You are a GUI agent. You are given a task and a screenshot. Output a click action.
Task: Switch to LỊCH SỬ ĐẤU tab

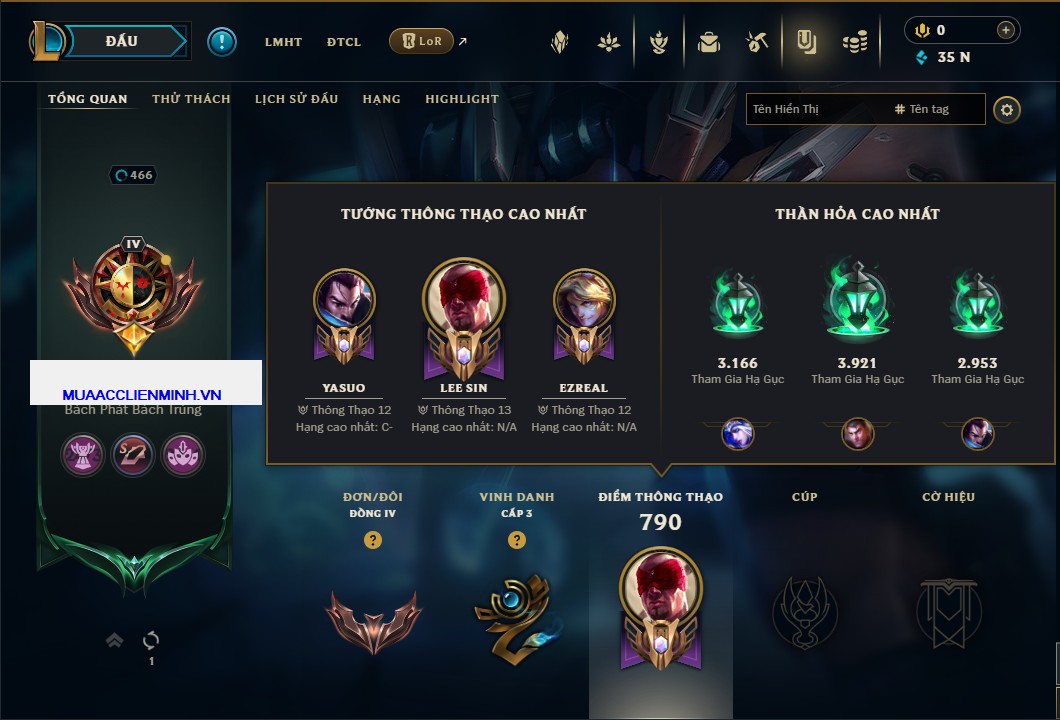(296, 99)
